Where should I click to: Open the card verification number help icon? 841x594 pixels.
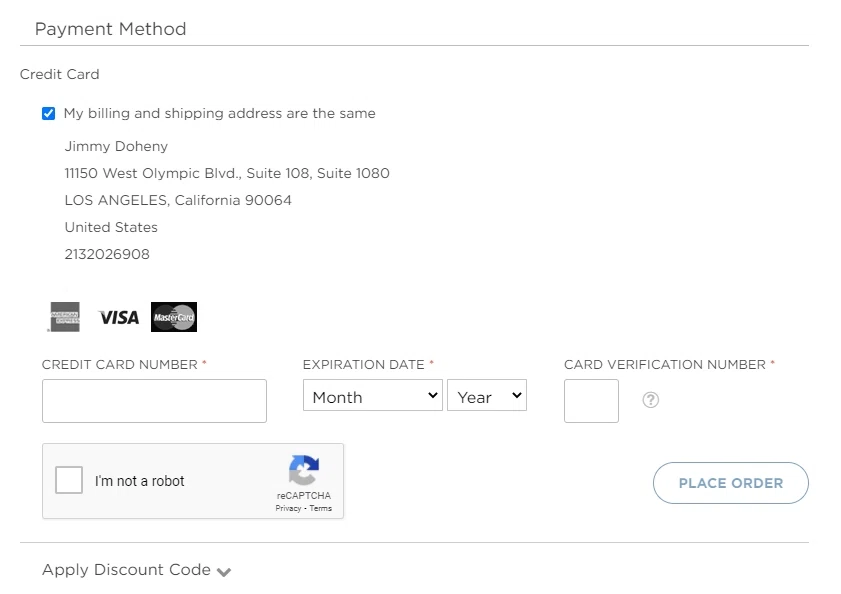tap(651, 400)
